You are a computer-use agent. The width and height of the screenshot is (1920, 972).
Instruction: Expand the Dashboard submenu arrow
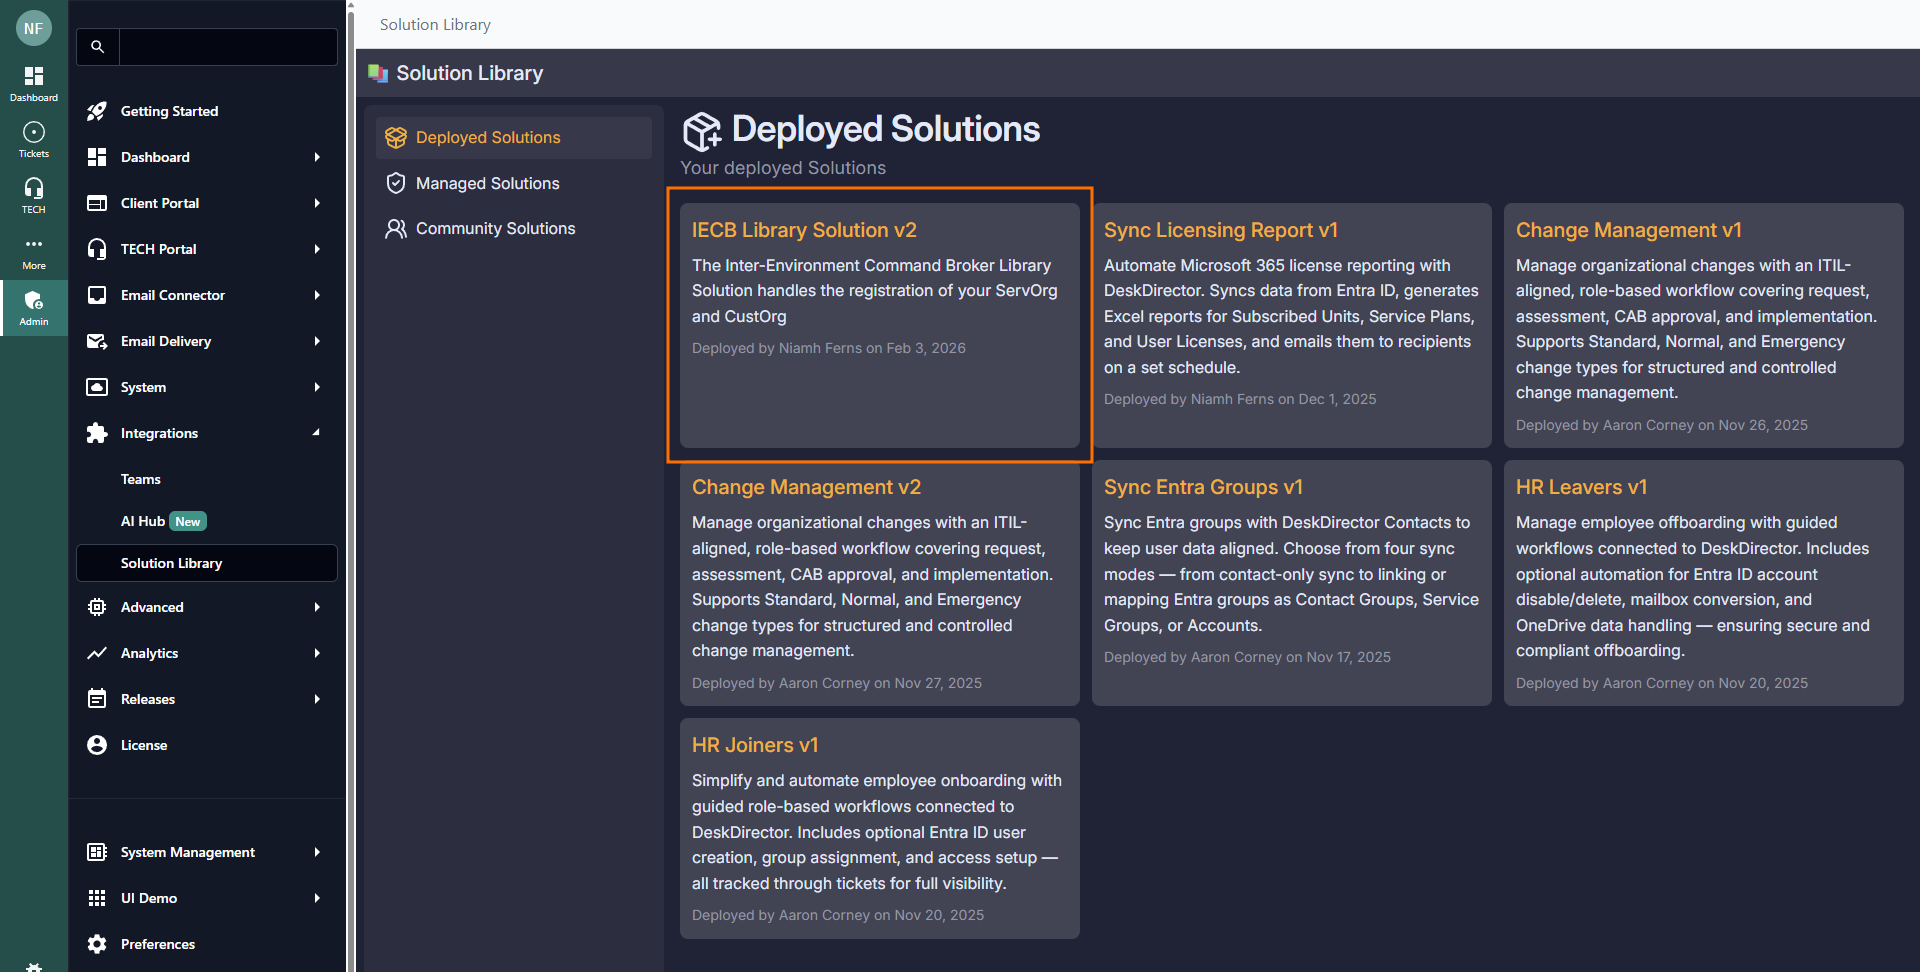point(317,157)
